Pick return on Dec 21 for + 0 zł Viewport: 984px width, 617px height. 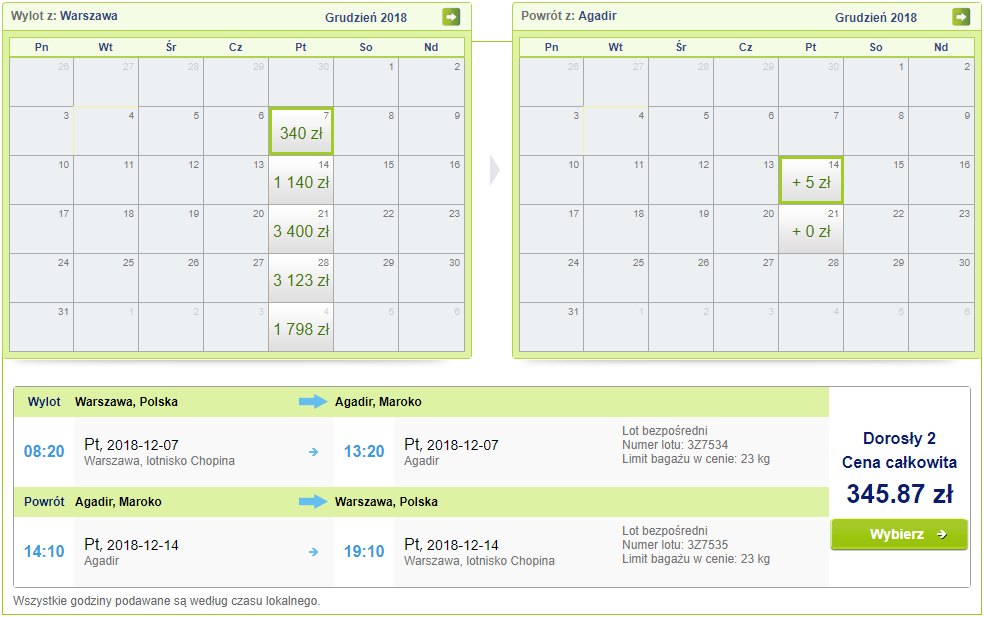(811, 230)
